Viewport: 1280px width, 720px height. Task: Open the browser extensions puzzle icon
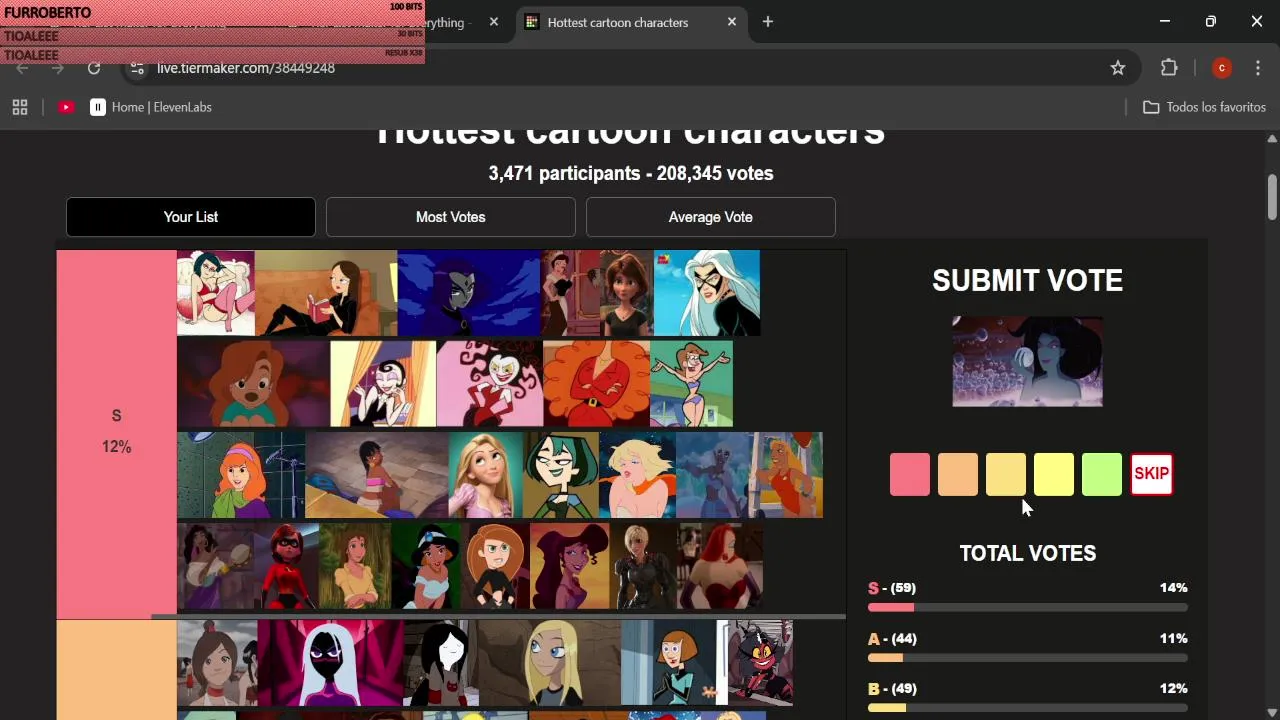click(x=1169, y=68)
